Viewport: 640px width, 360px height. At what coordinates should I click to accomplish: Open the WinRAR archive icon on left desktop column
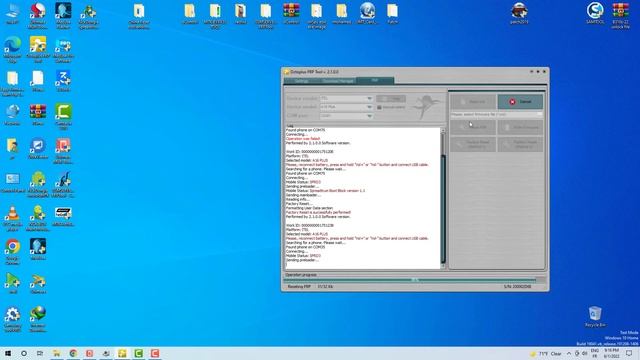[x=38, y=115]
